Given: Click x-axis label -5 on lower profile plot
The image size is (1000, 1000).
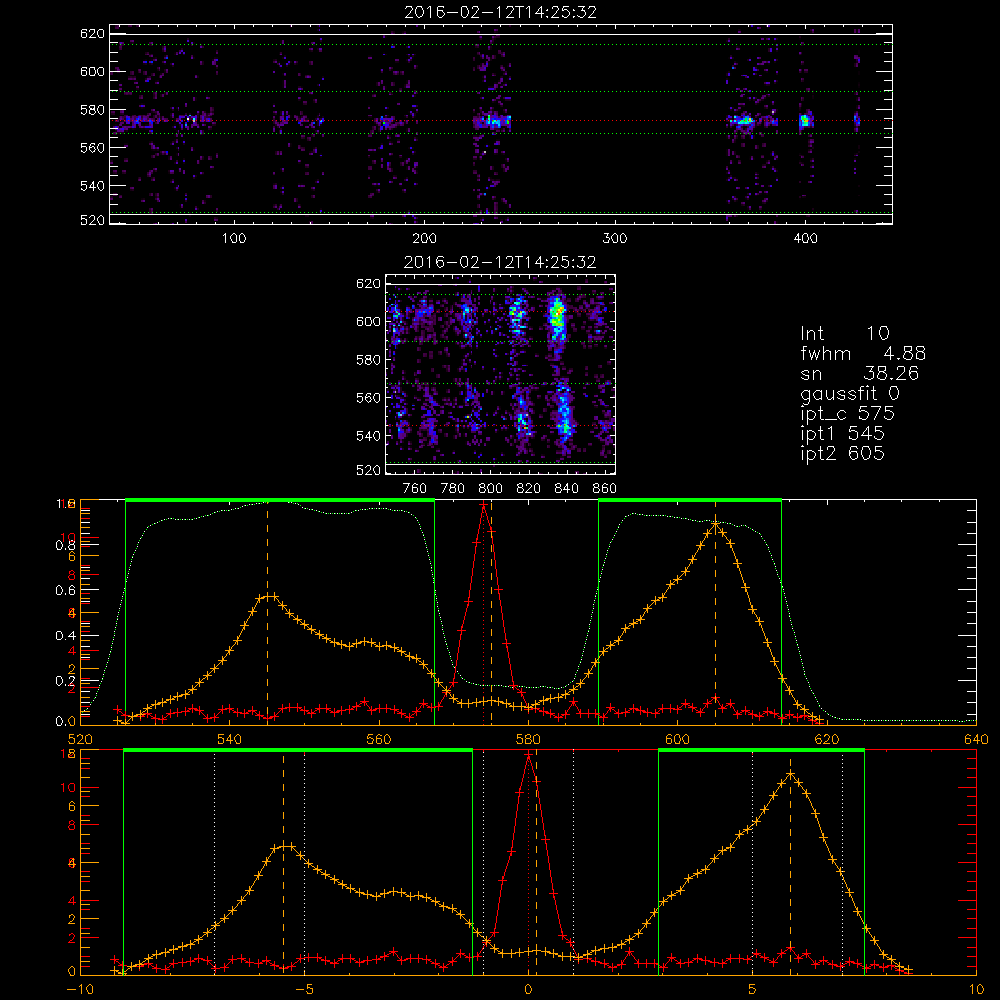Looking at the screenshot, I should coord(304,990).
